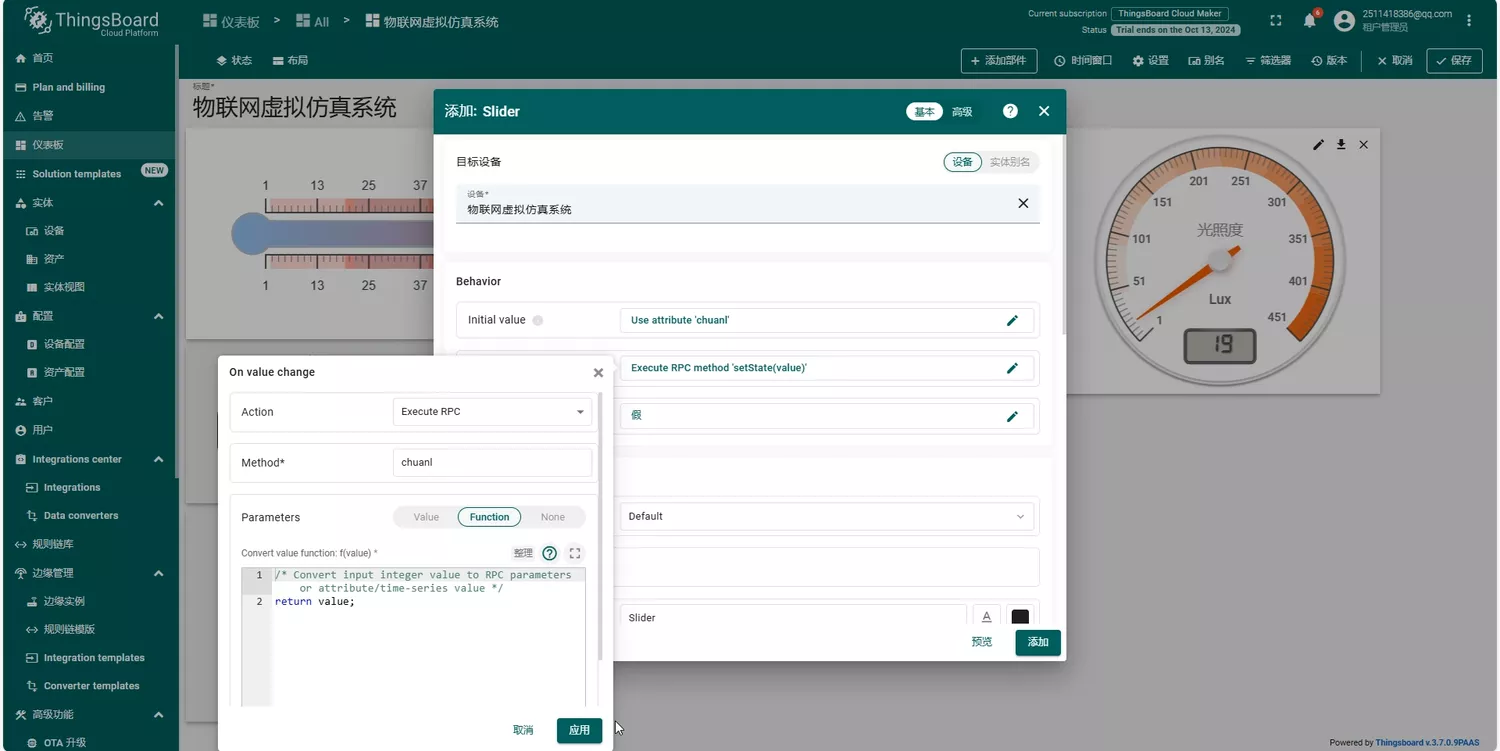The image size is (1500, 751).
Task: Edit the 'setState(value)' RPC setting pencil
Action: click(x=1012, y=368)
